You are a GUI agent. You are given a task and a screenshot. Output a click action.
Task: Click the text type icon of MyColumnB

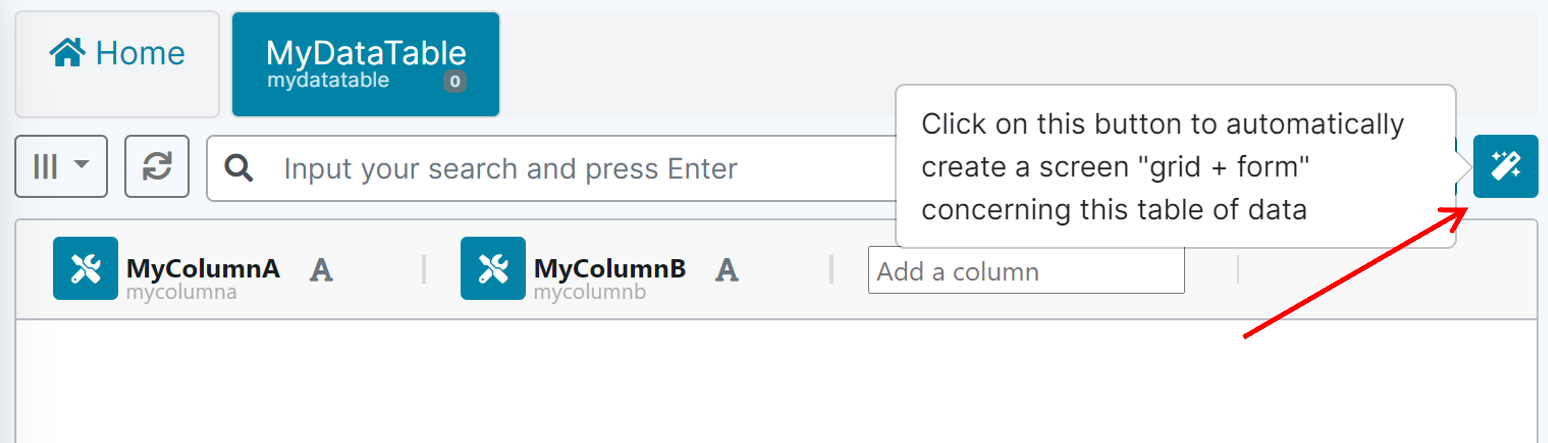click(x=728, y=269)
